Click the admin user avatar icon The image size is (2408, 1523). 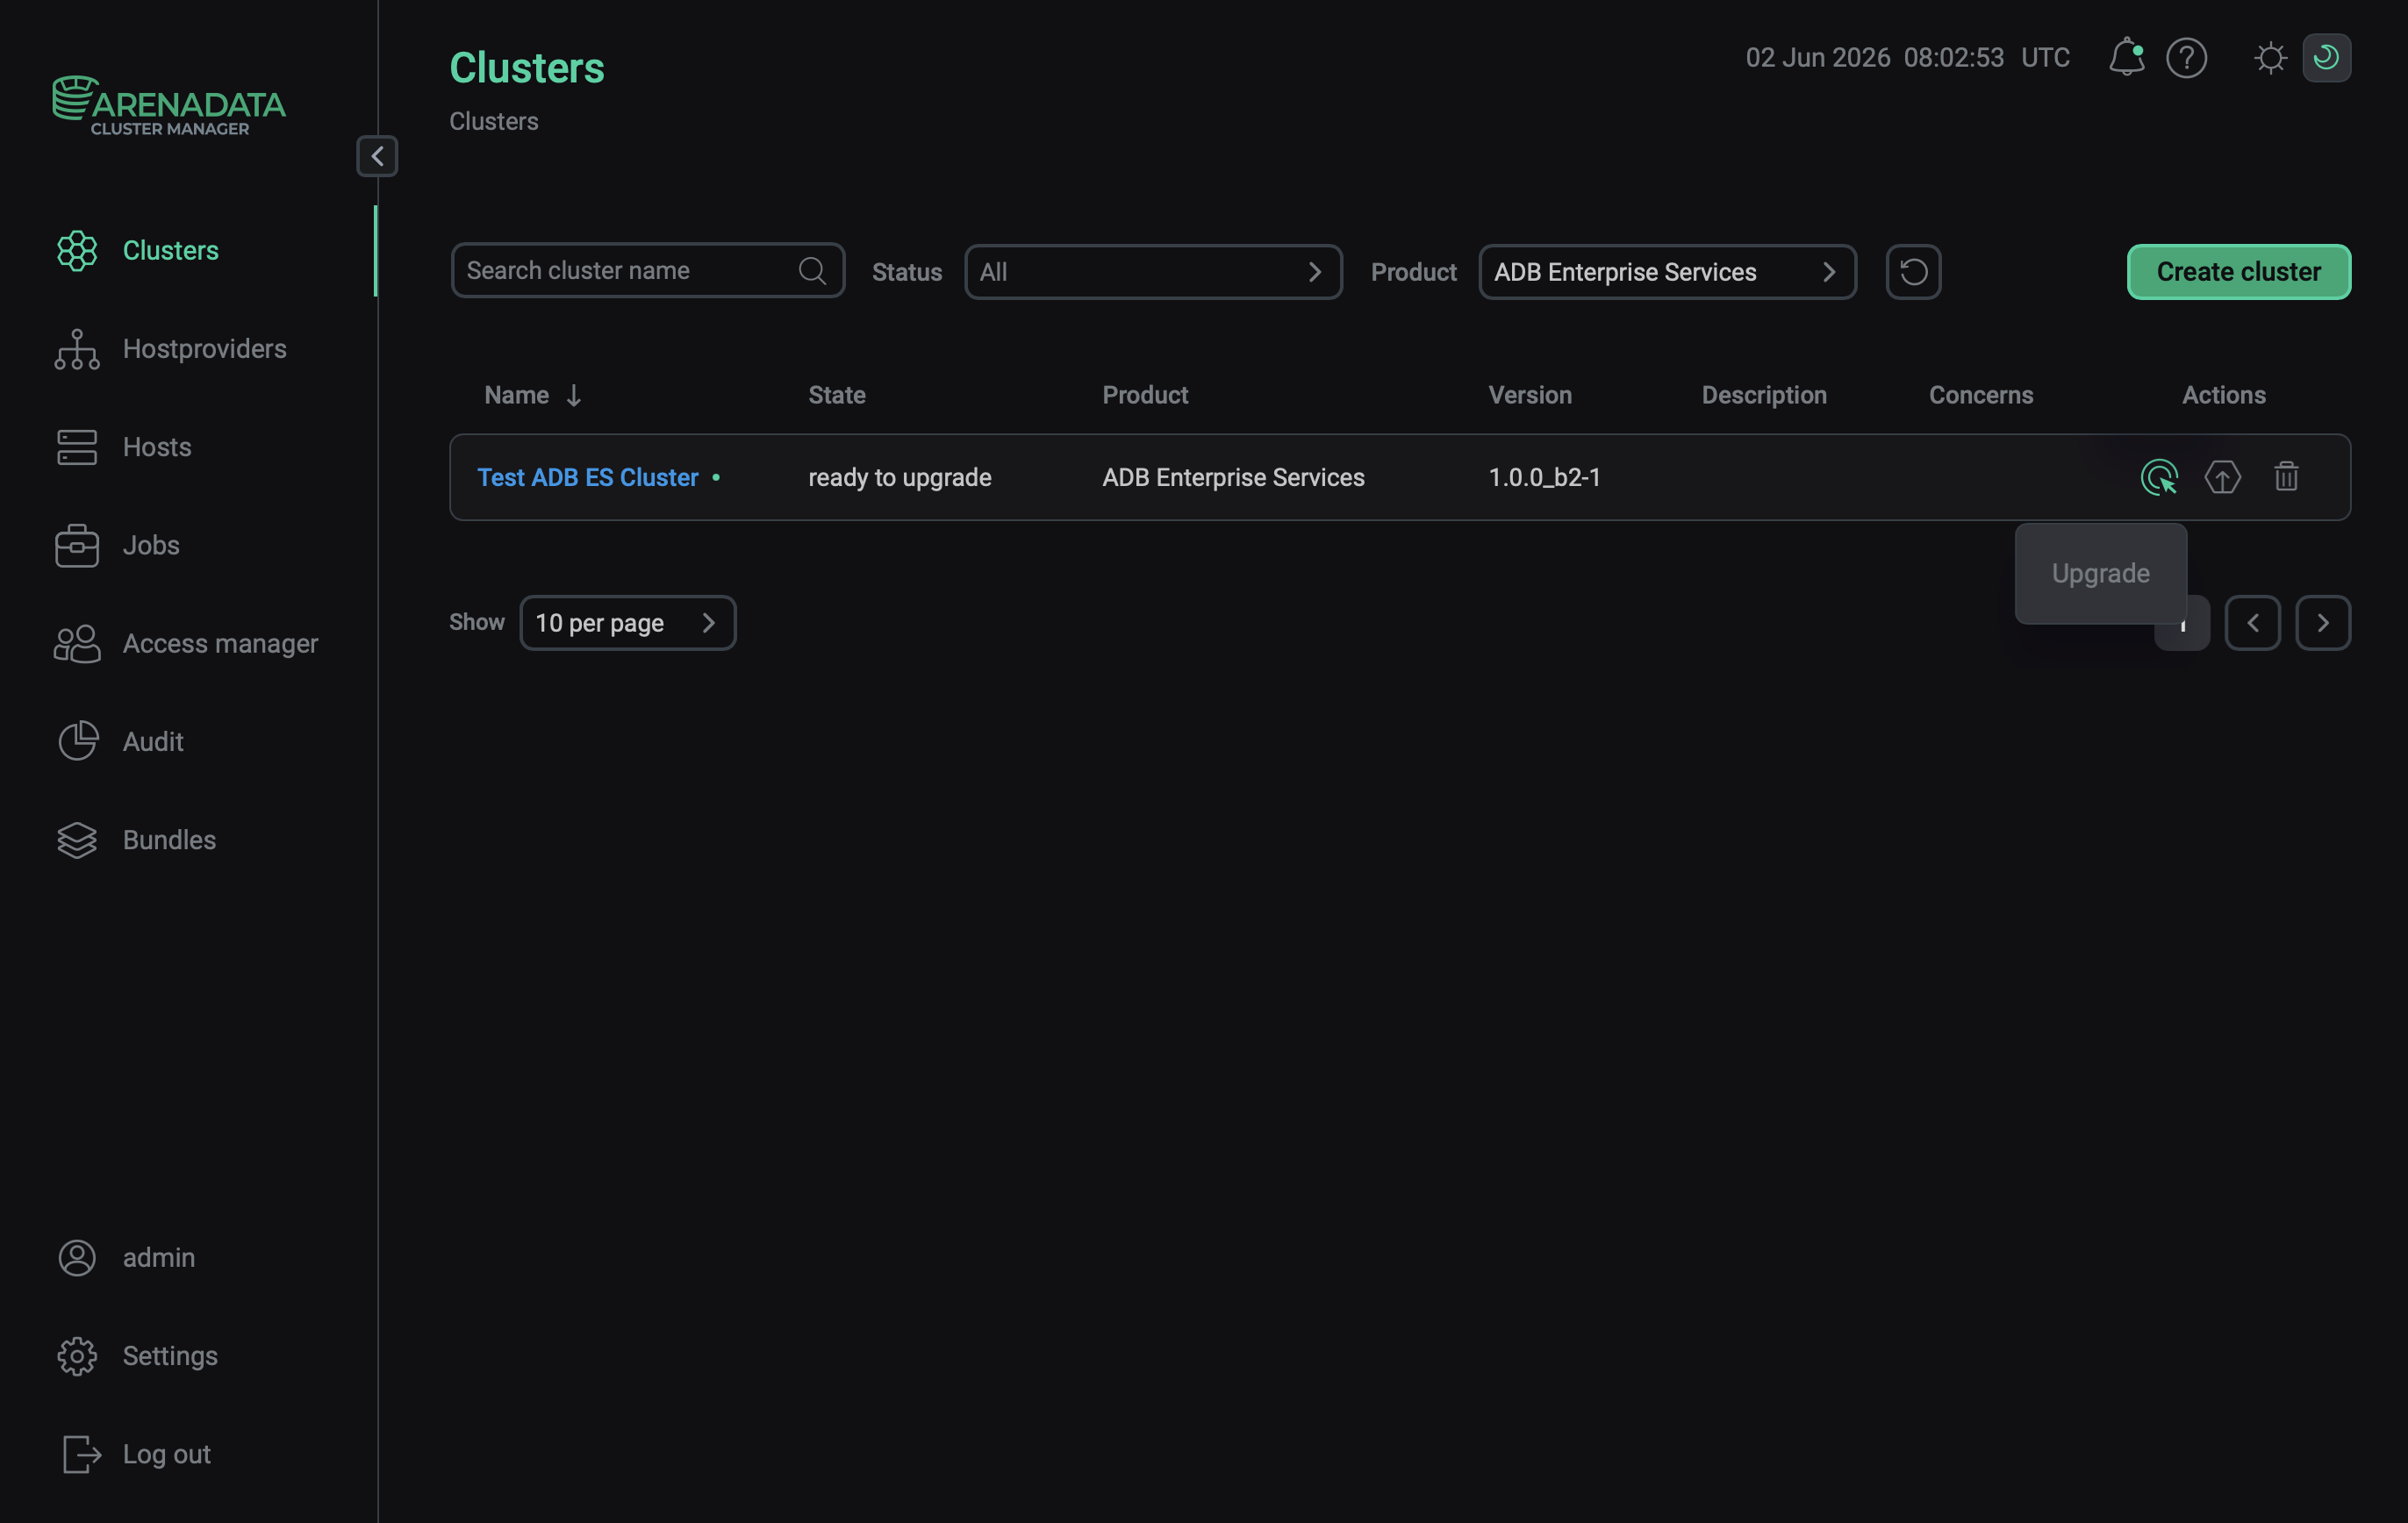tap(77, 1257)
